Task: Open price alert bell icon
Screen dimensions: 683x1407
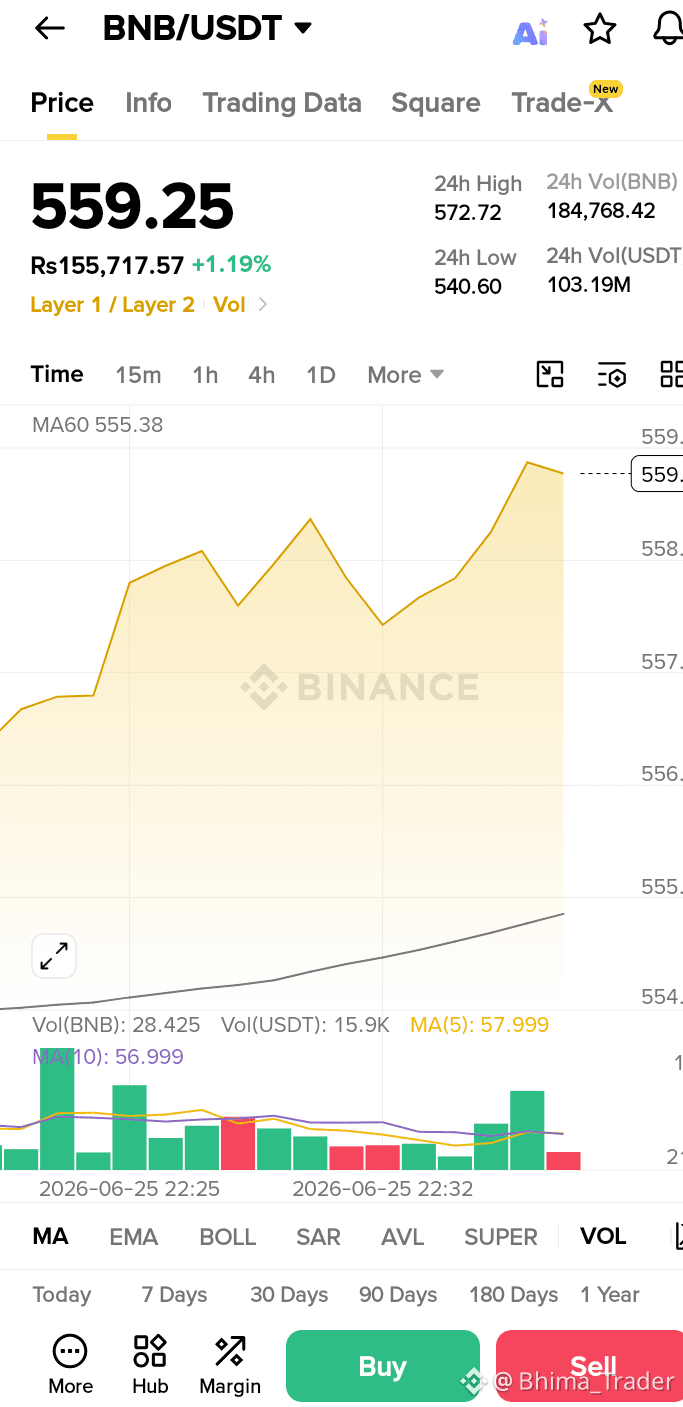Action: [668, 29]
